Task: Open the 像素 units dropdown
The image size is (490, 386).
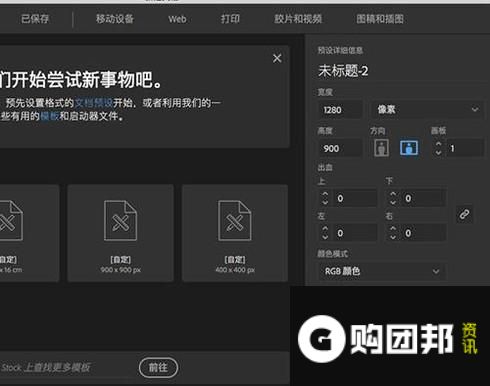Action: point(427,110)
